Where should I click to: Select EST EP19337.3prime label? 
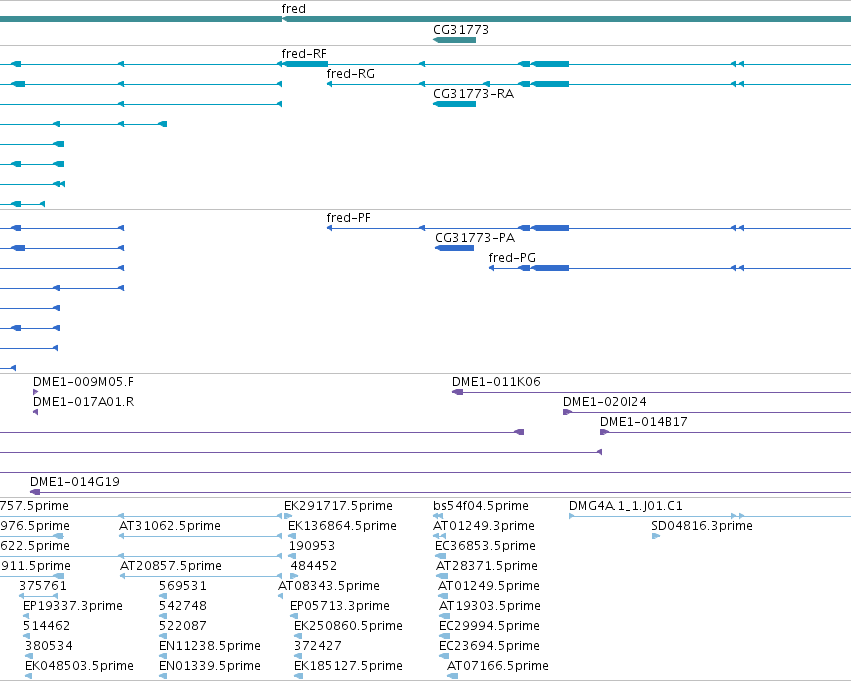[x=73, y=606]
